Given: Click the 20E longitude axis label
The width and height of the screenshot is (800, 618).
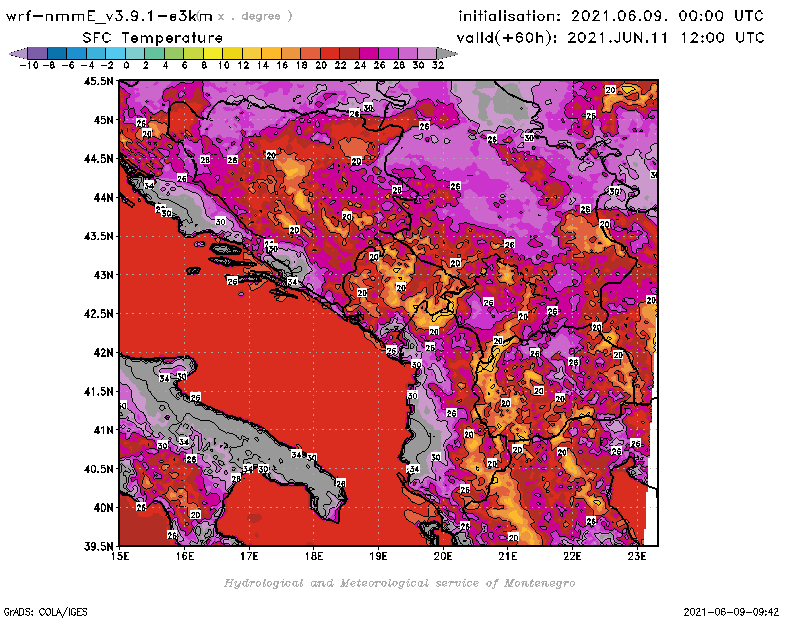Looking at the screenshot, I should click(x=443, y=556).
